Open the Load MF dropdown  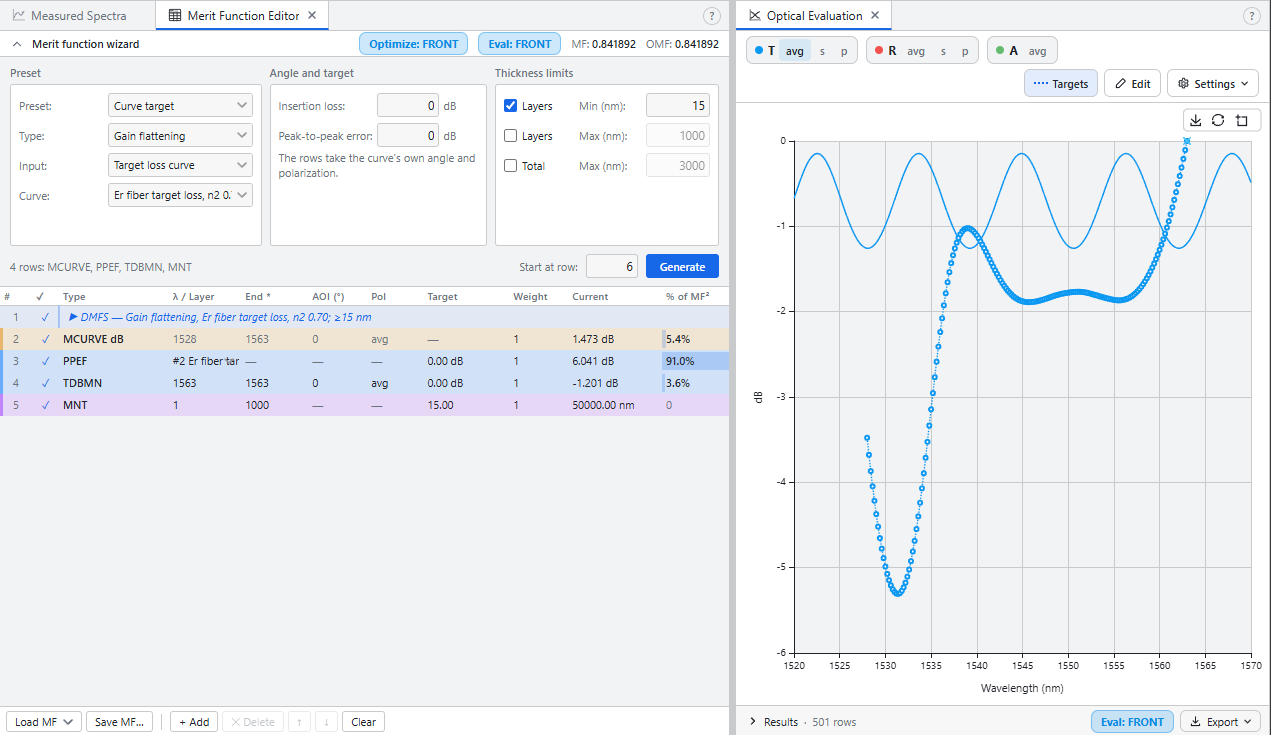pos(44,722)
